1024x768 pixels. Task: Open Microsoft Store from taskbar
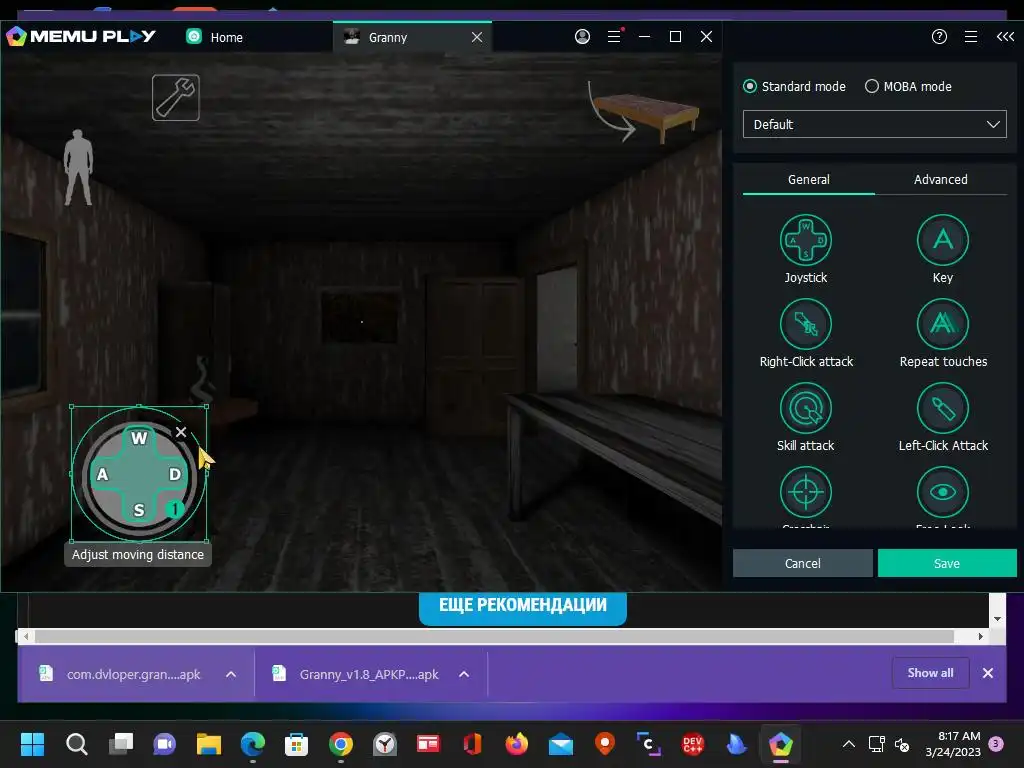296,744
